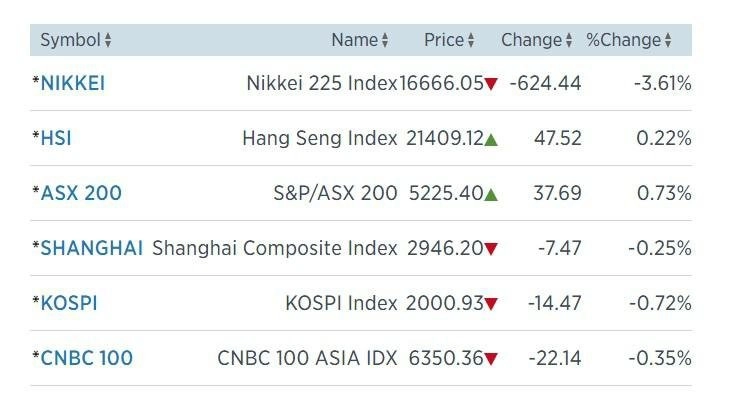Sort table by Symbol column arrows
This screenshot has height=407, width=739.
click(x=108, y=41)
